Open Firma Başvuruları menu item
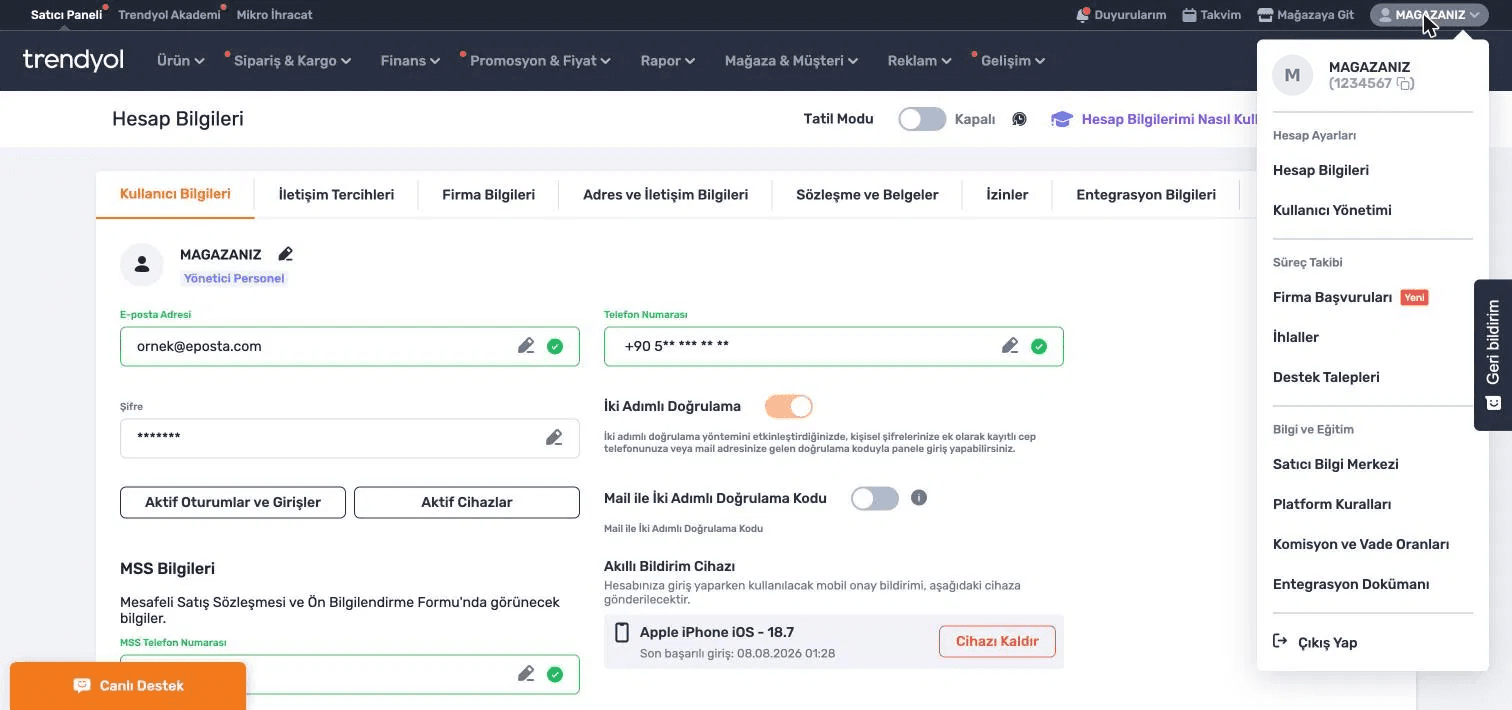The width and height of the screenshot is (1512, 710). (x=1332, y=297)
